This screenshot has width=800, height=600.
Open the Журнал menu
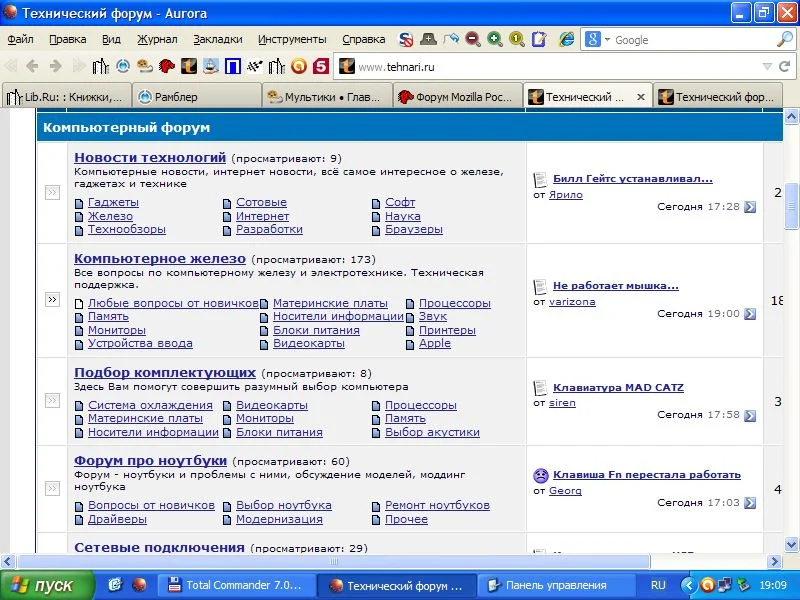(157, 39)
